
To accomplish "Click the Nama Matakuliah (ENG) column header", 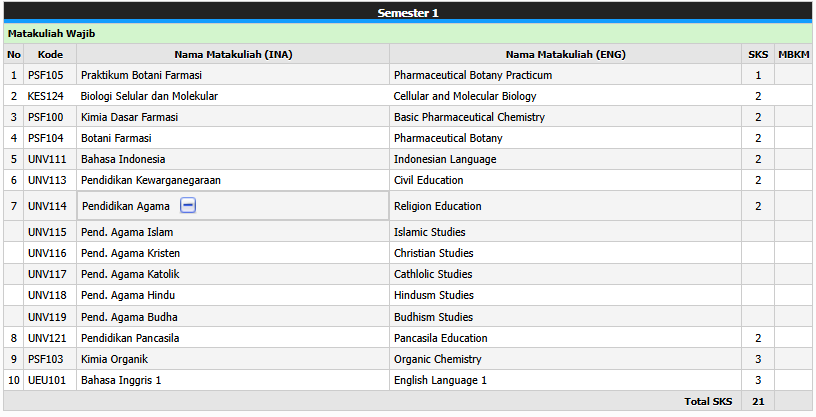I will (x=565, y=54).
